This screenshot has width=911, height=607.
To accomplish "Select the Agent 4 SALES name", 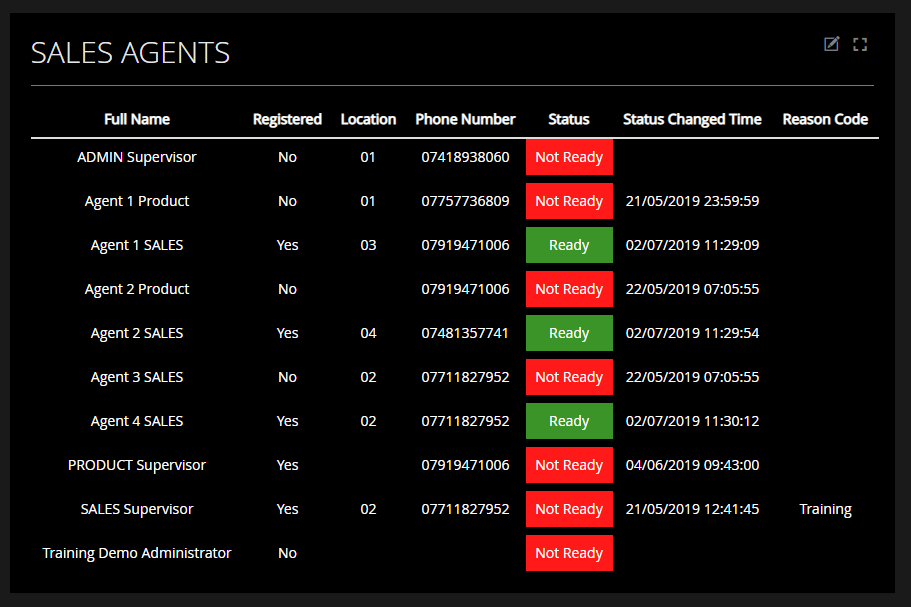I will tap(137, 421).
